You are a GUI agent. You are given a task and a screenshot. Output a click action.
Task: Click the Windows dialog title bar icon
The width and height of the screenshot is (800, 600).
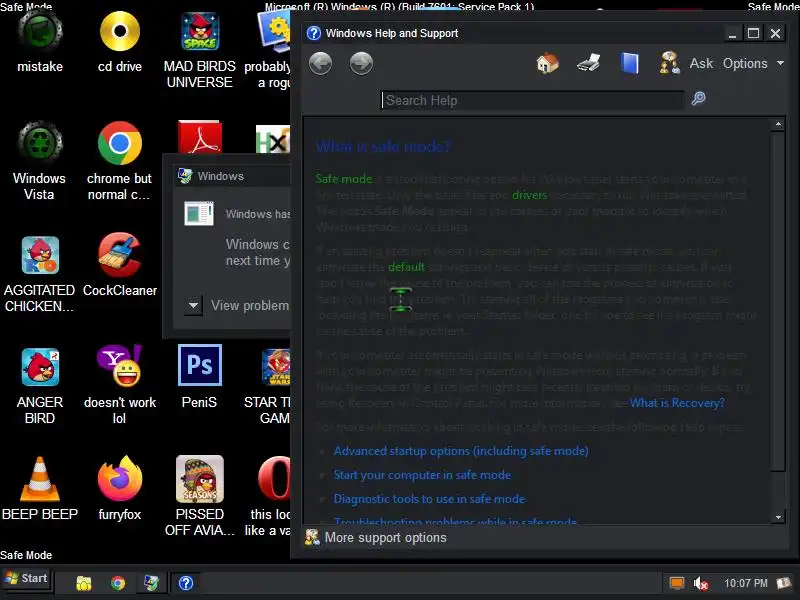185,176
